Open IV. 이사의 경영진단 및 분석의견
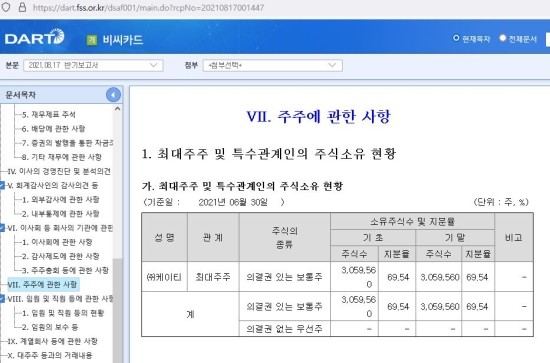The width and height of the screenshot is (550, 363). pyautogui.click(x=59, y=171)
